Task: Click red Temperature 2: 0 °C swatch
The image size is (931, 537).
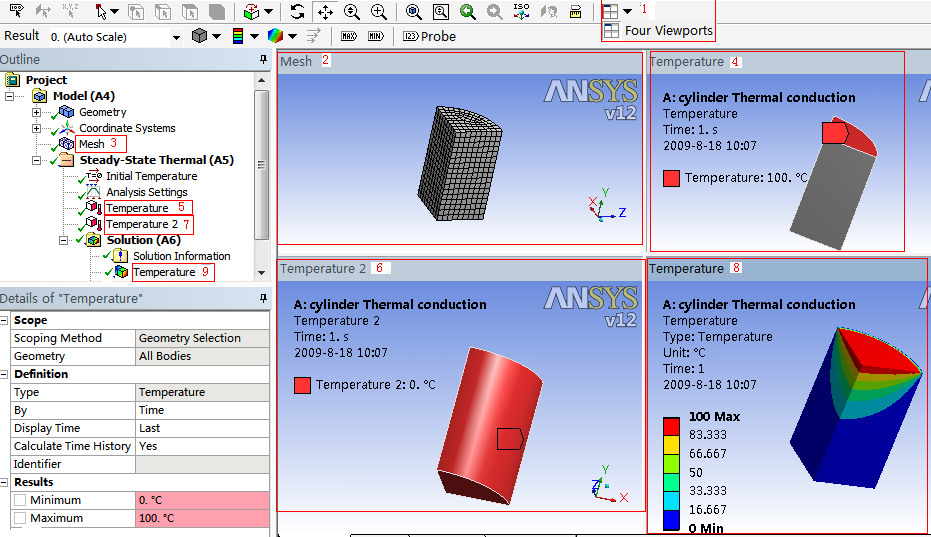Action: [302, 385]
